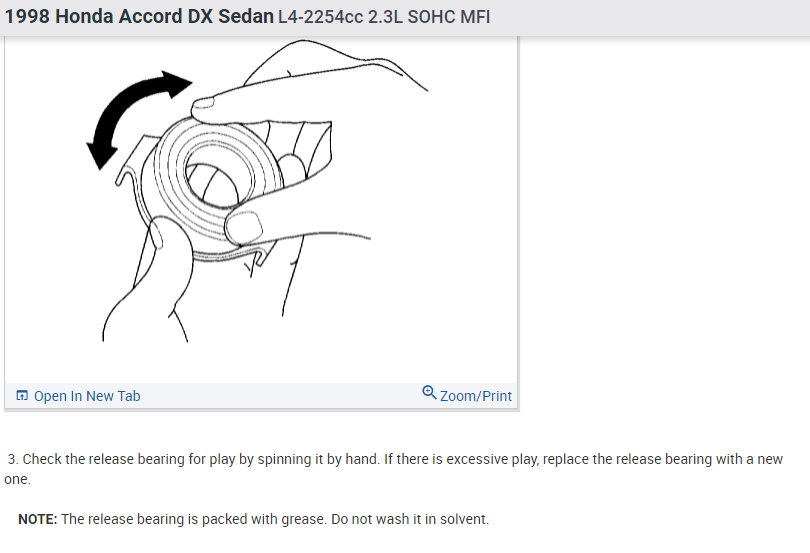
Task: Click the bold NOTE: label
Action: click(38, 519)
